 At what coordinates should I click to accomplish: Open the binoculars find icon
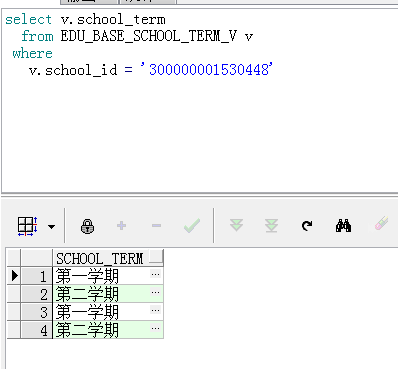point(343,226)
